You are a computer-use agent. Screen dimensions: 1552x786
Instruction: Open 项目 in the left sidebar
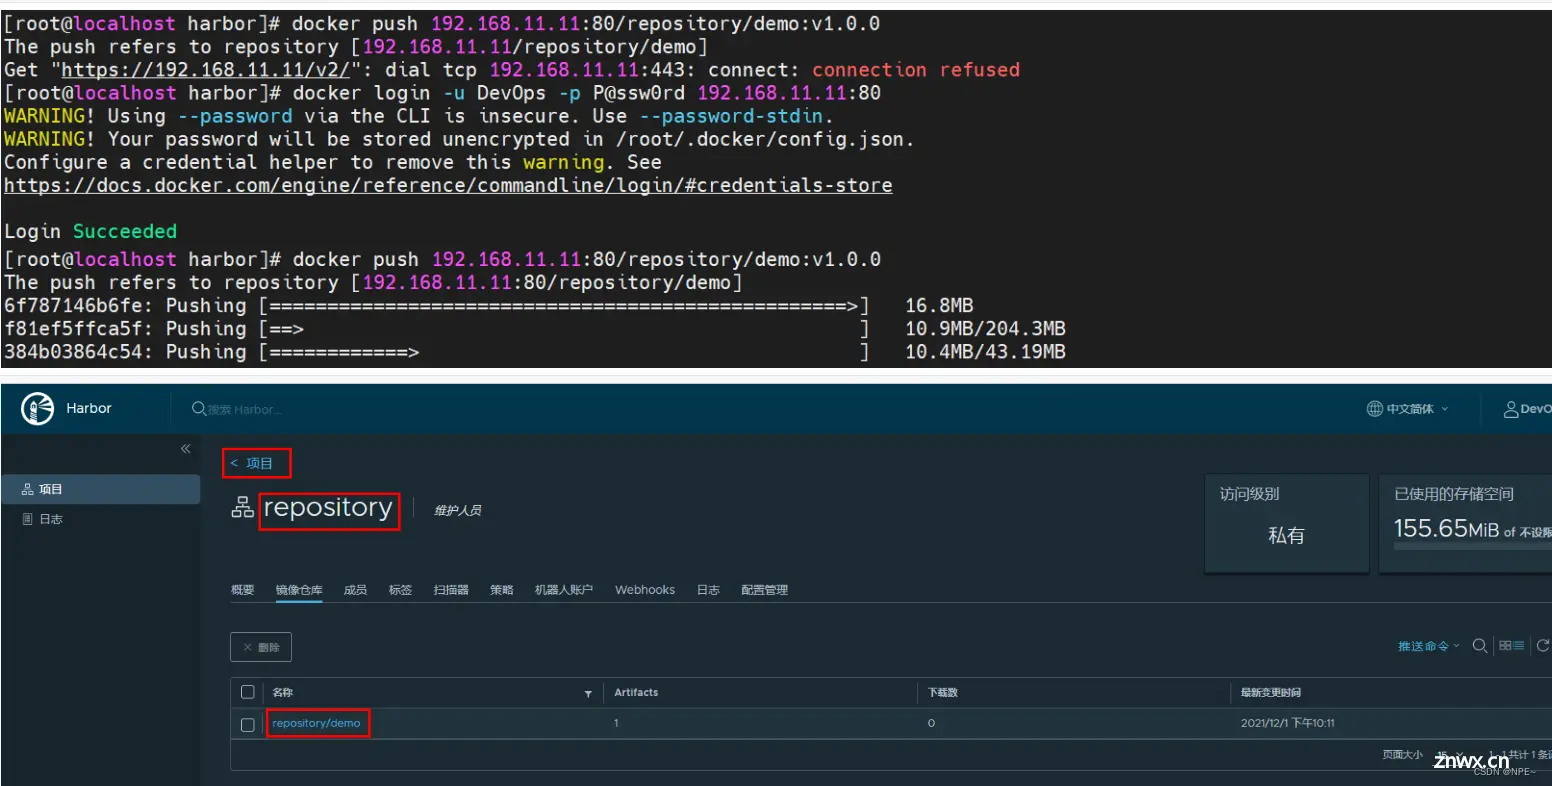[x=100, y=489]
